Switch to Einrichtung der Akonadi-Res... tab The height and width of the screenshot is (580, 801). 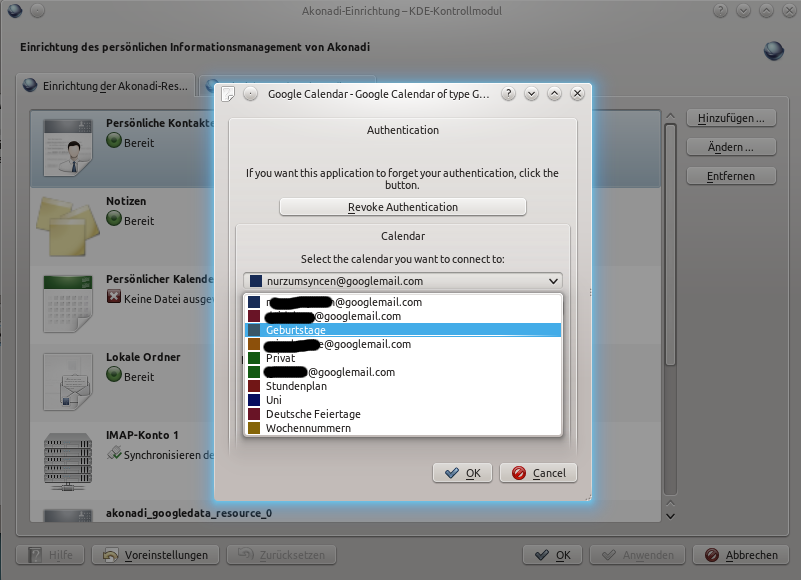(x=106, y=86)
